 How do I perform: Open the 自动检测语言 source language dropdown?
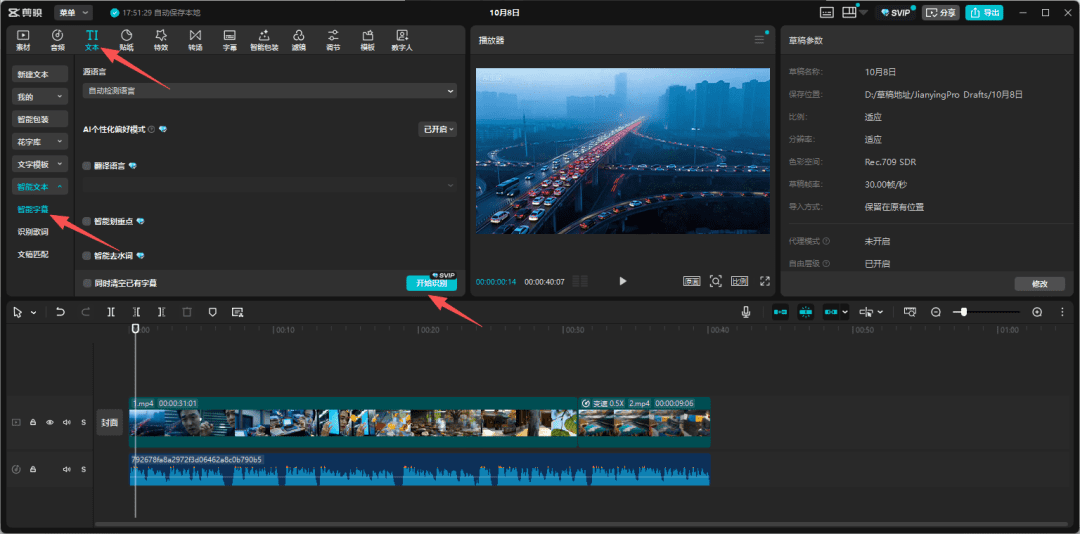pyautogui.click(x=269, y=91)
